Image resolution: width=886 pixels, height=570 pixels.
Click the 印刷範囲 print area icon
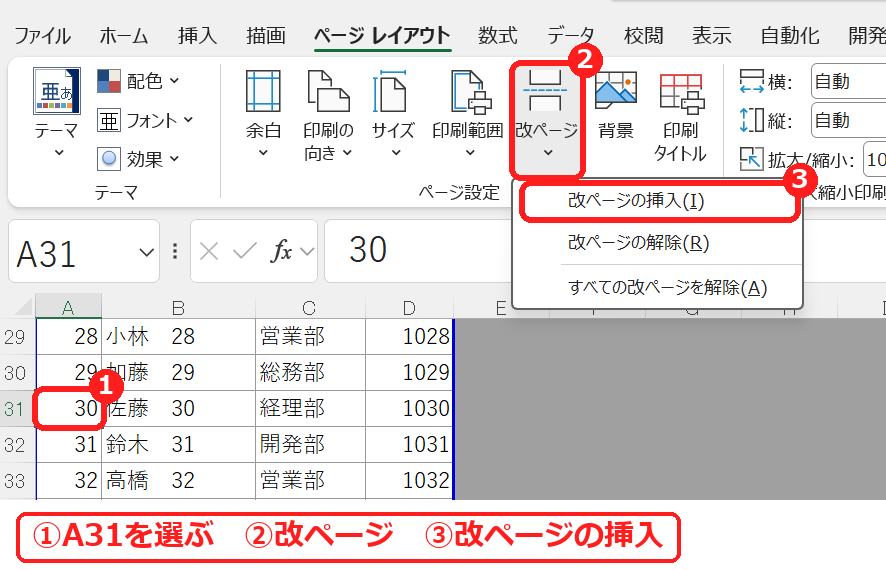click(470, 90)
